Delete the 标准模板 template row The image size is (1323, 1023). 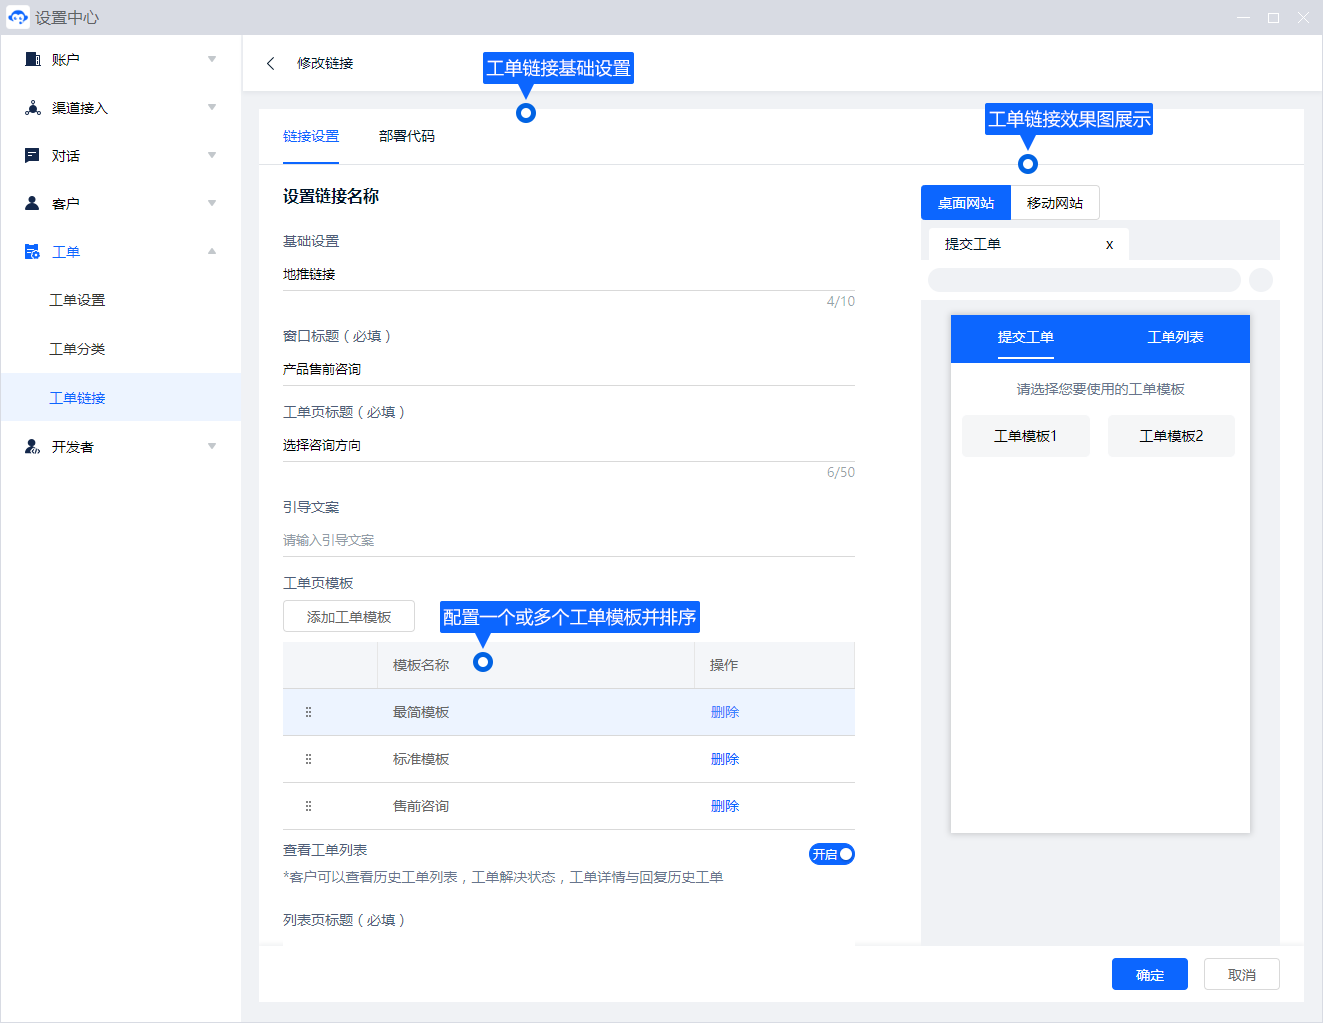tap(724, 759)
